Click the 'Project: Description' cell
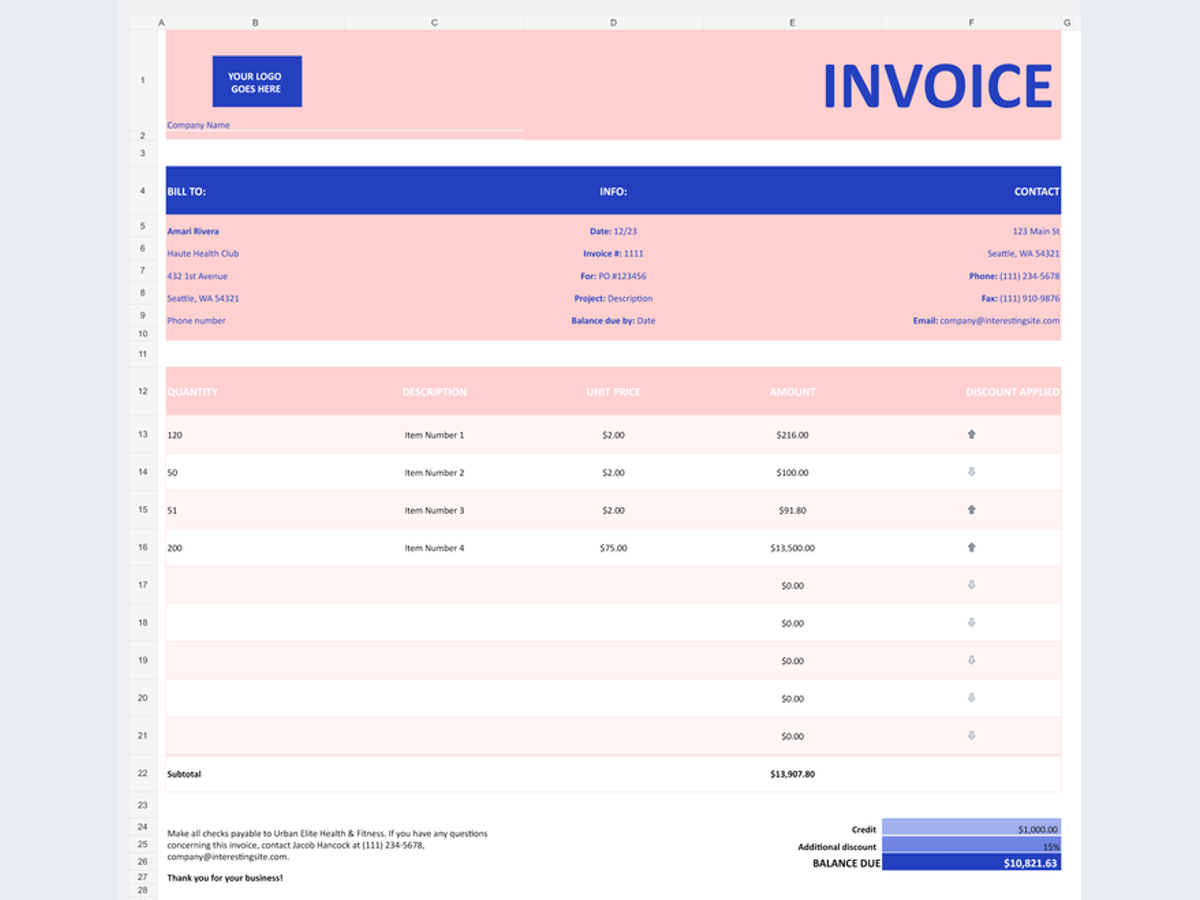 (x=613, y=298)
